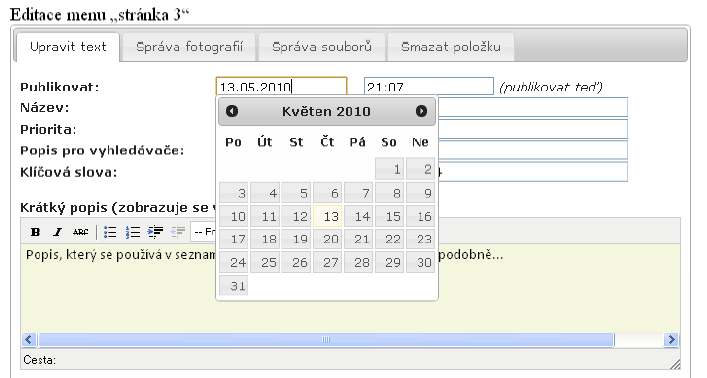
Task: Focus the Klíčová slova input
Action: tap(533, 172)
